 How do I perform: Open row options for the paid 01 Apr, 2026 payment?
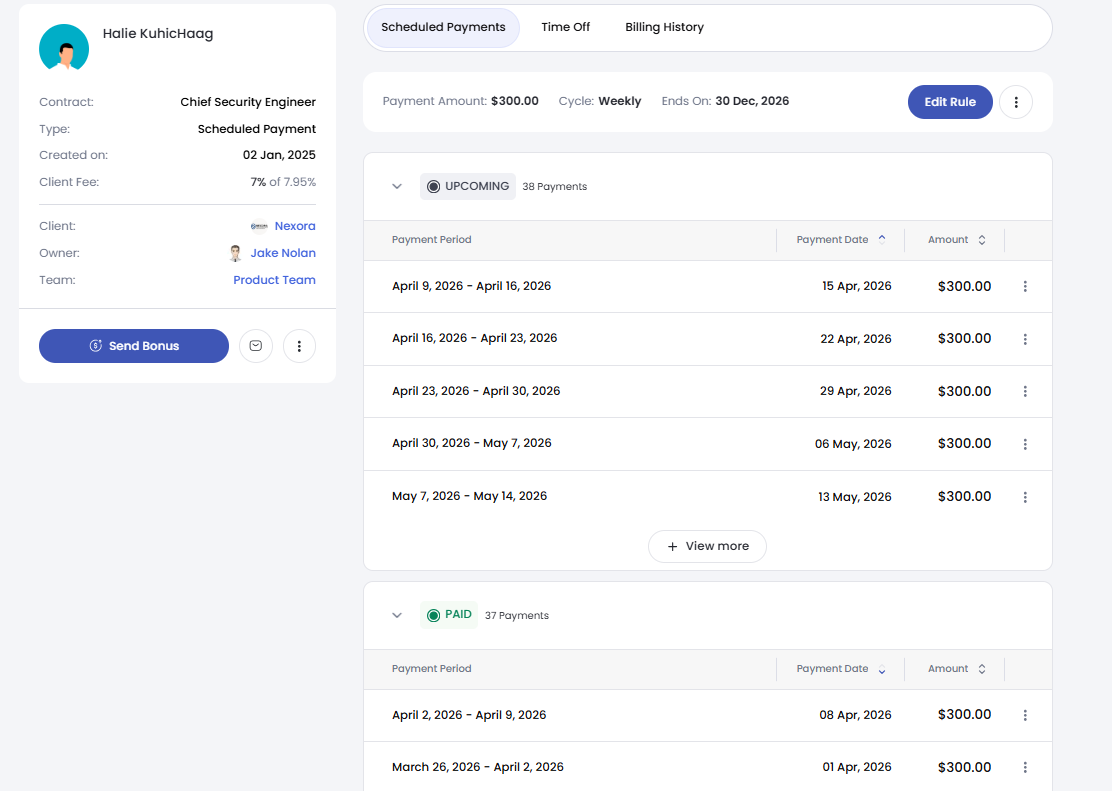[x=1025, y=767]
